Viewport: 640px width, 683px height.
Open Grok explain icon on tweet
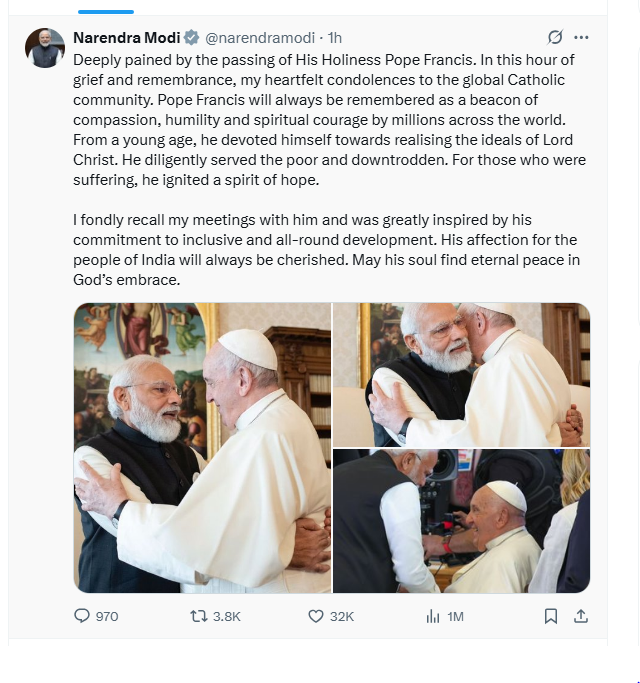[555, 38]
